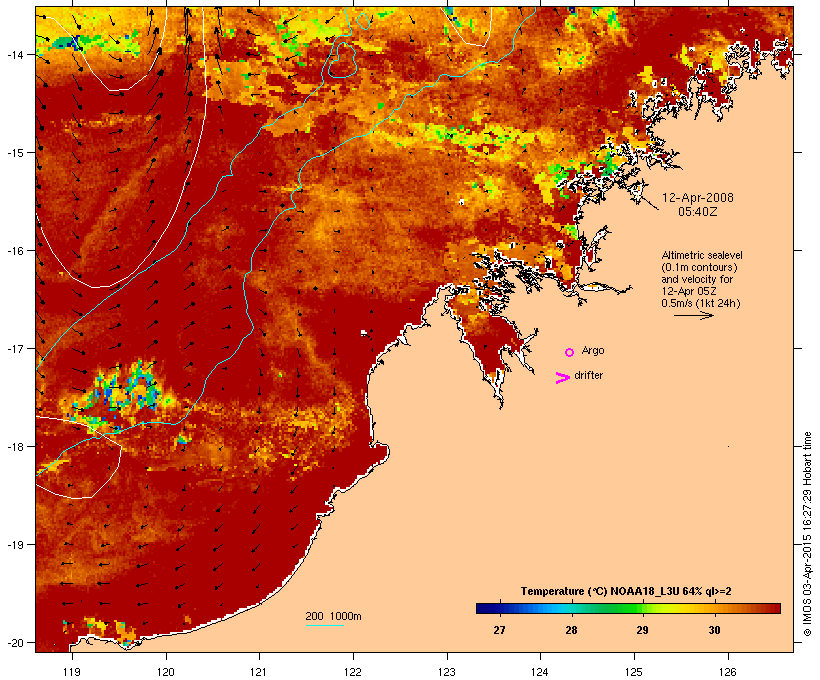Click the cyan 200 1000m depth contour sample line
Image resolution: width=820 pixels, height=680 pixels.
pos(325,625)
